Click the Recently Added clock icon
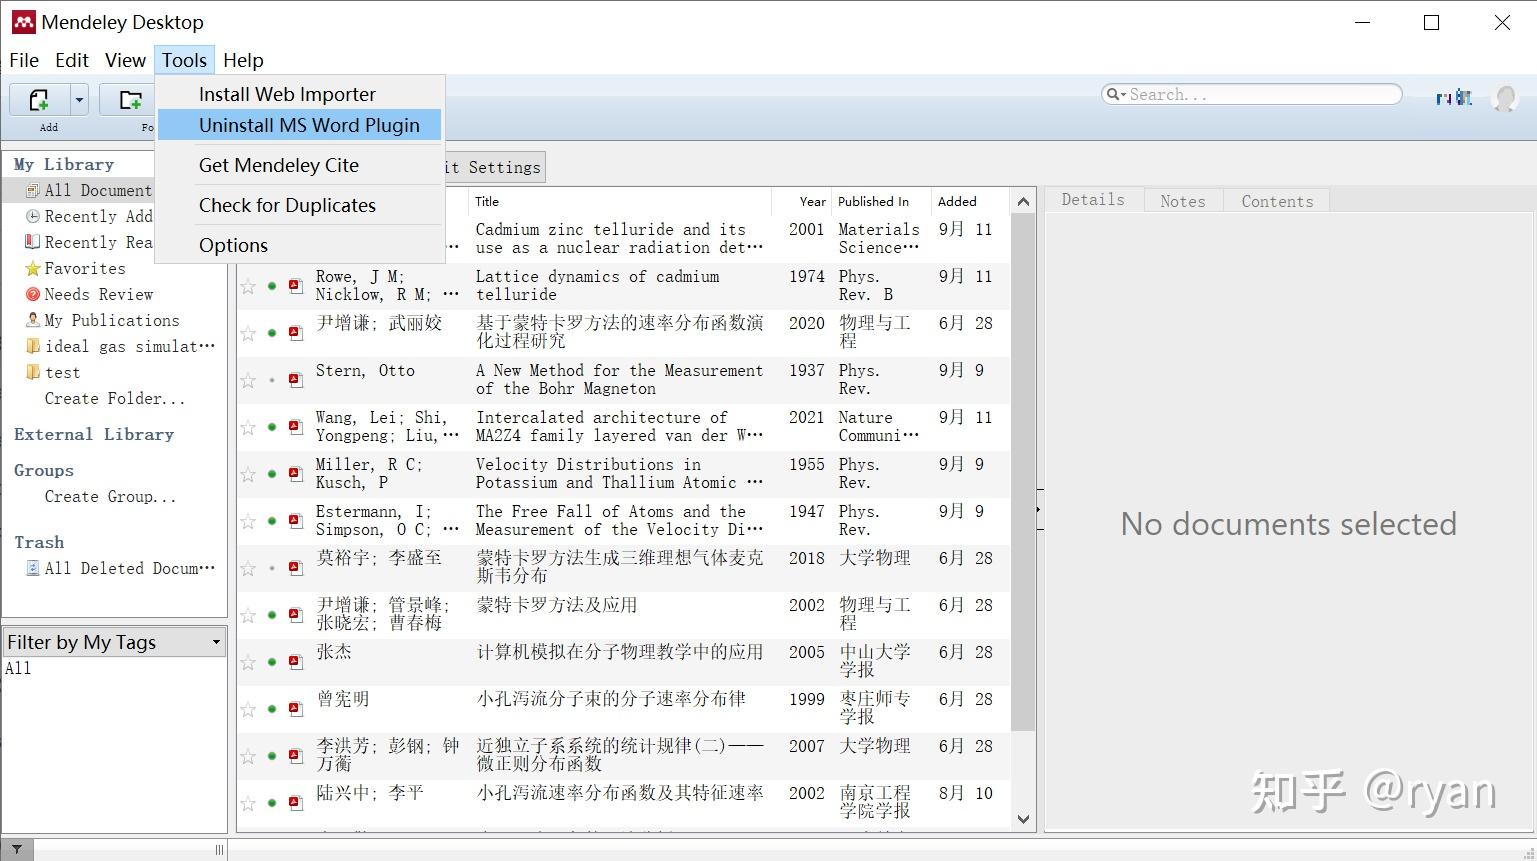The image size is (1537, 861). click(x=33, y=216)
